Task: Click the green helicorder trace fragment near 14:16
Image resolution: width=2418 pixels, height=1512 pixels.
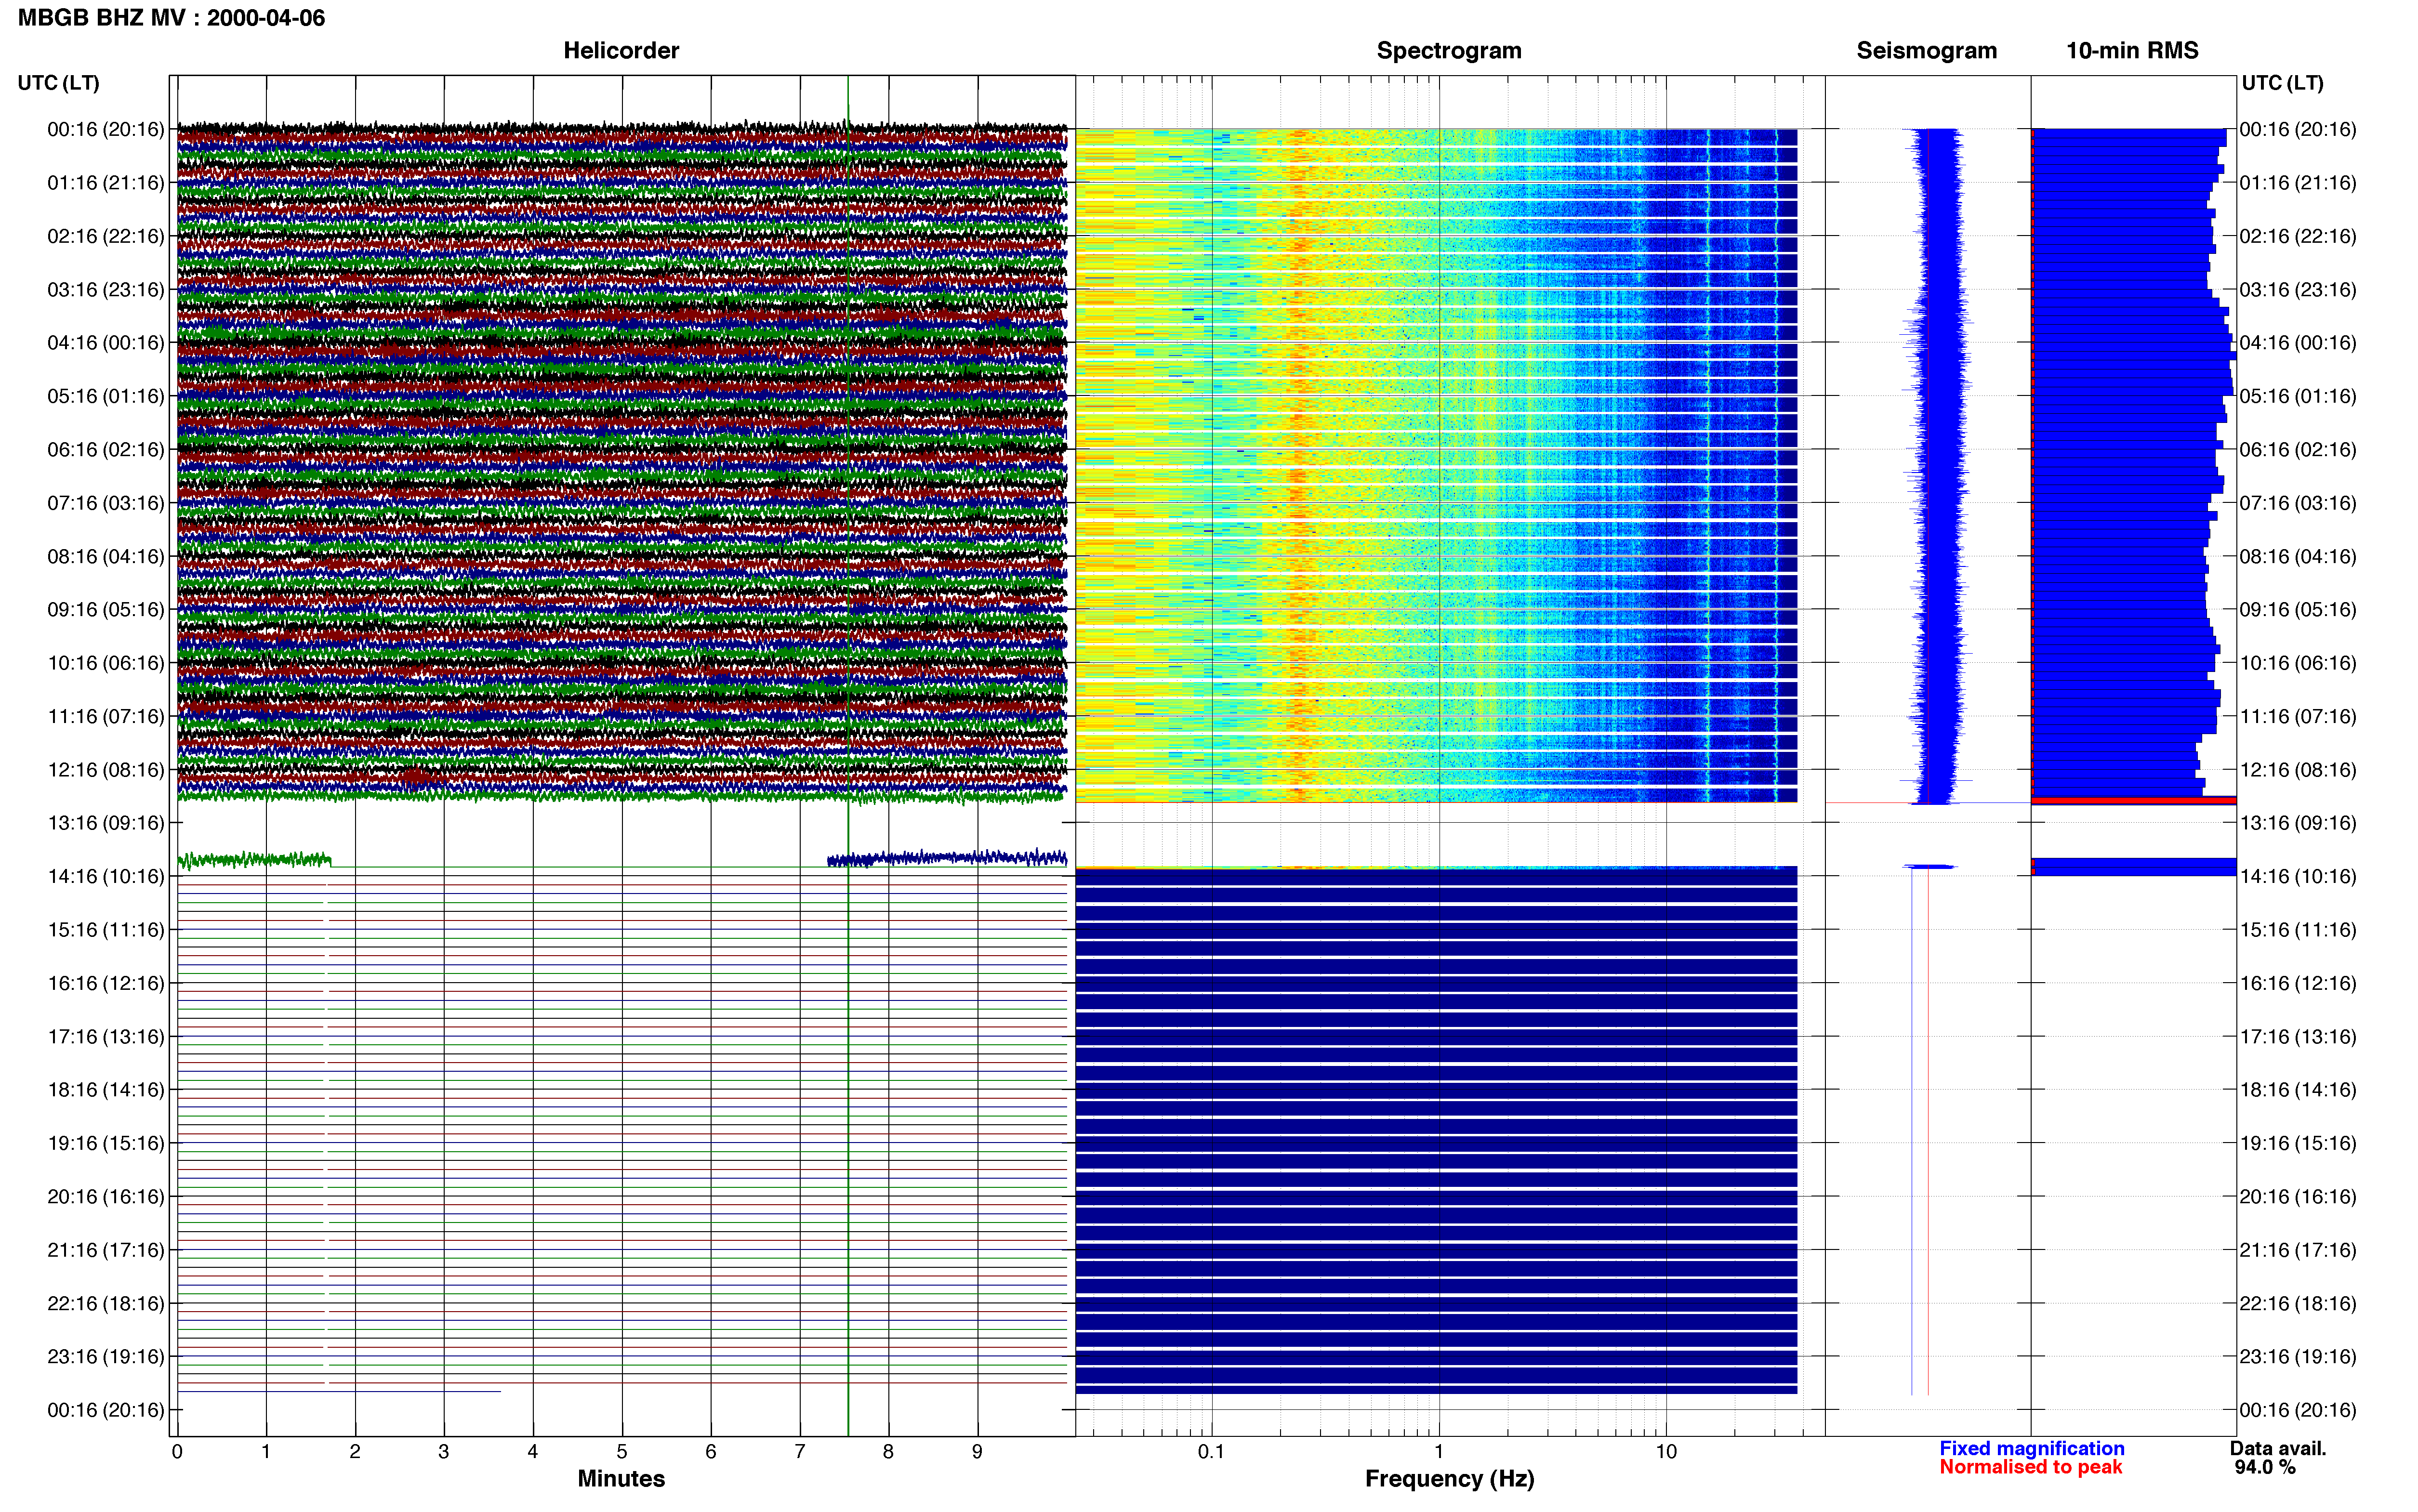Action: [x=254, y=859]
